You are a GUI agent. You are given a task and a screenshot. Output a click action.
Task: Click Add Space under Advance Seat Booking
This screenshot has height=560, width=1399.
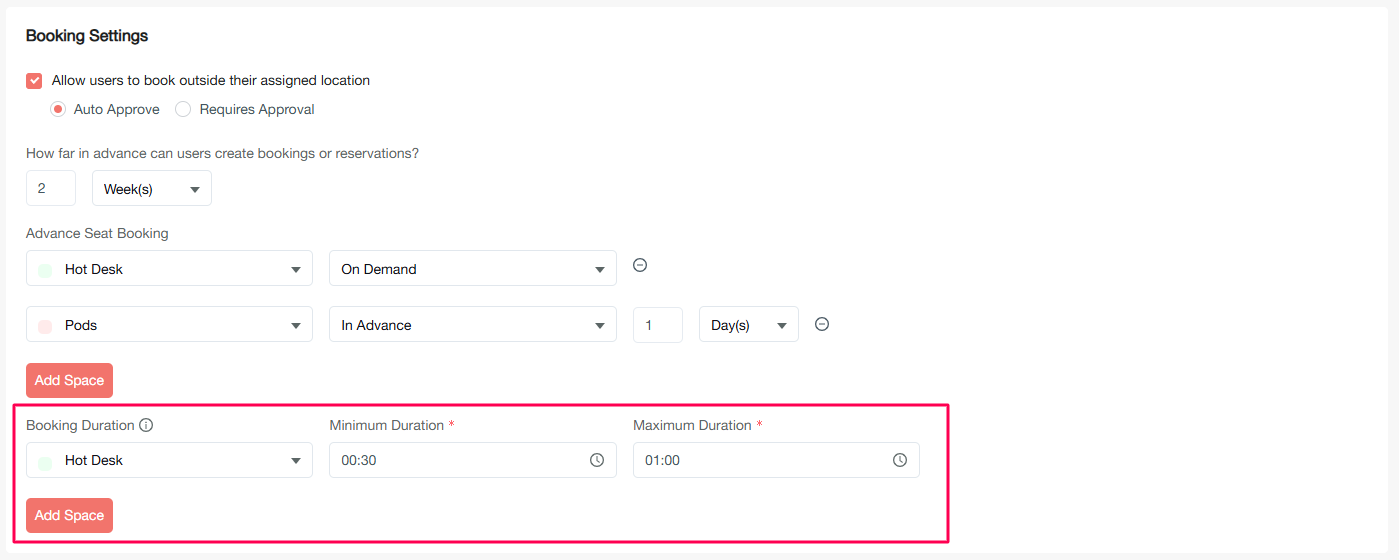pyautogui.click(x=69, y=380)
